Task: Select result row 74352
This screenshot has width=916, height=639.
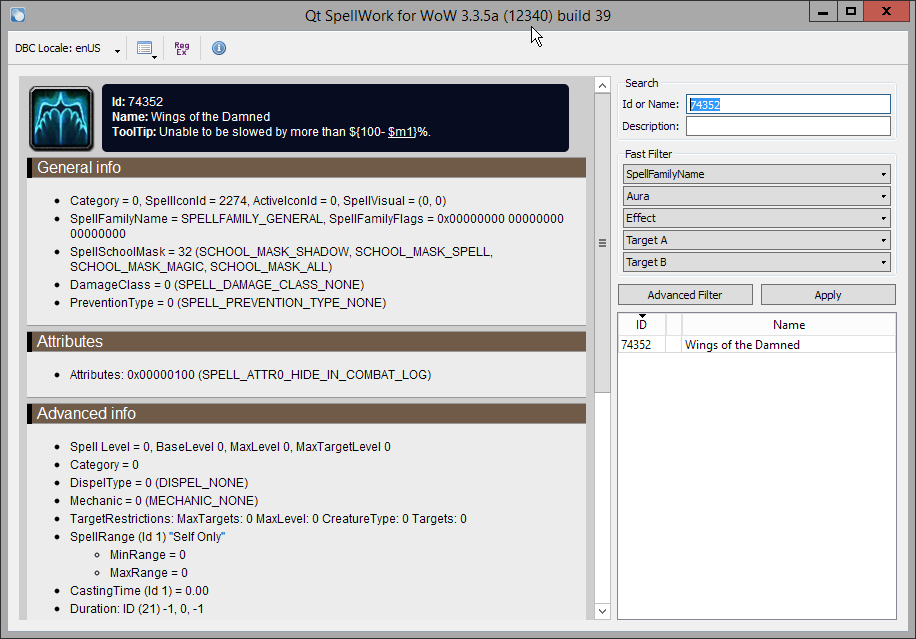Action: [x=636, y=345]
